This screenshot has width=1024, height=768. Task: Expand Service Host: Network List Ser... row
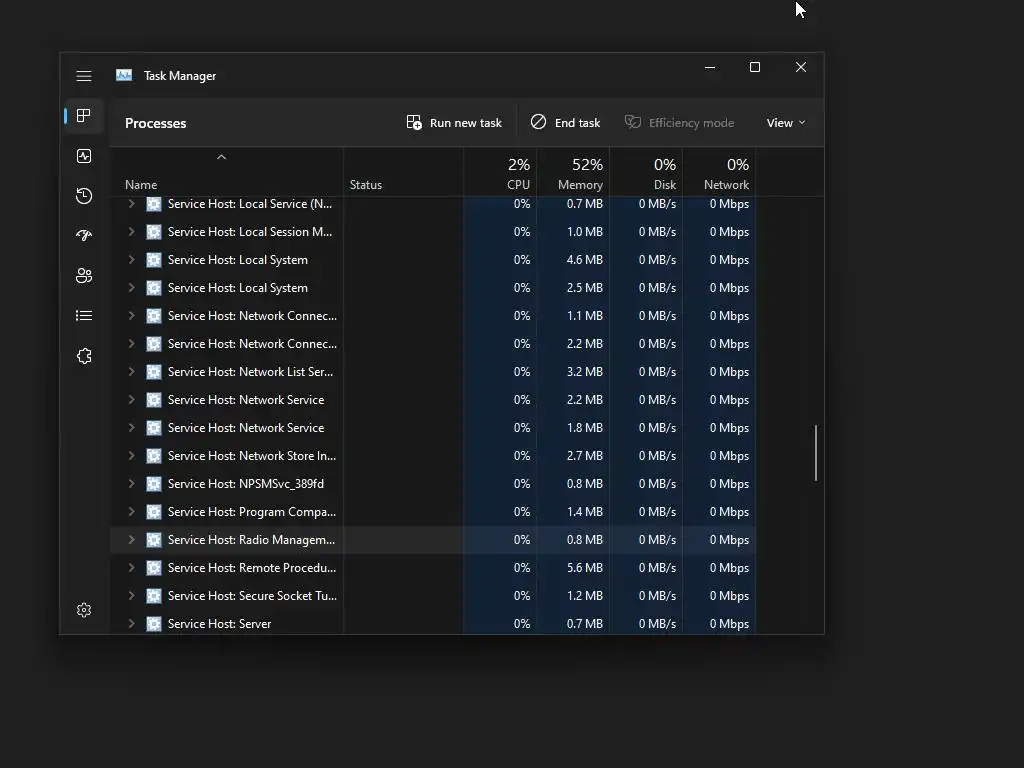click(x=131, y=372)
